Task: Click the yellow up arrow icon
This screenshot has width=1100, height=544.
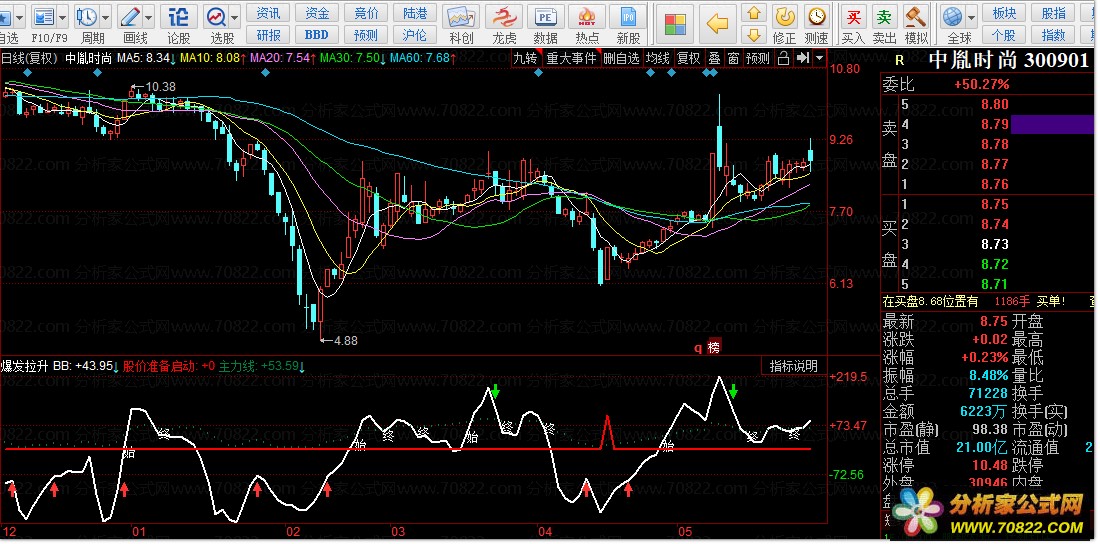Action: [754, 13]
